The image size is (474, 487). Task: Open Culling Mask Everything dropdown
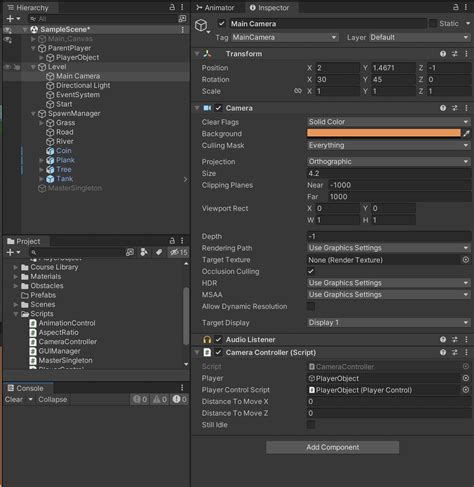click(388, 145)
